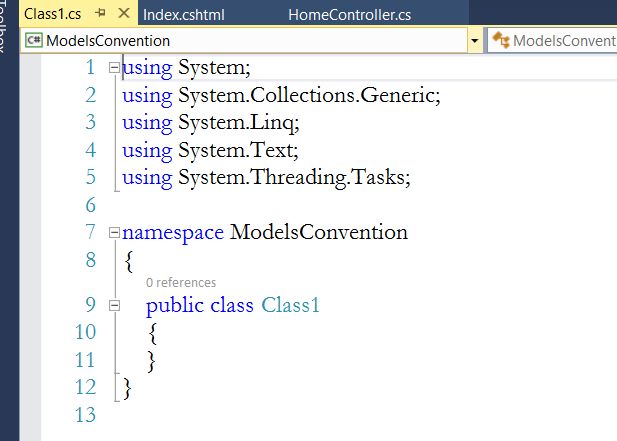Open the Toolbox side panel
Viewport: 617px width, 441px height.
click(3, 26)
